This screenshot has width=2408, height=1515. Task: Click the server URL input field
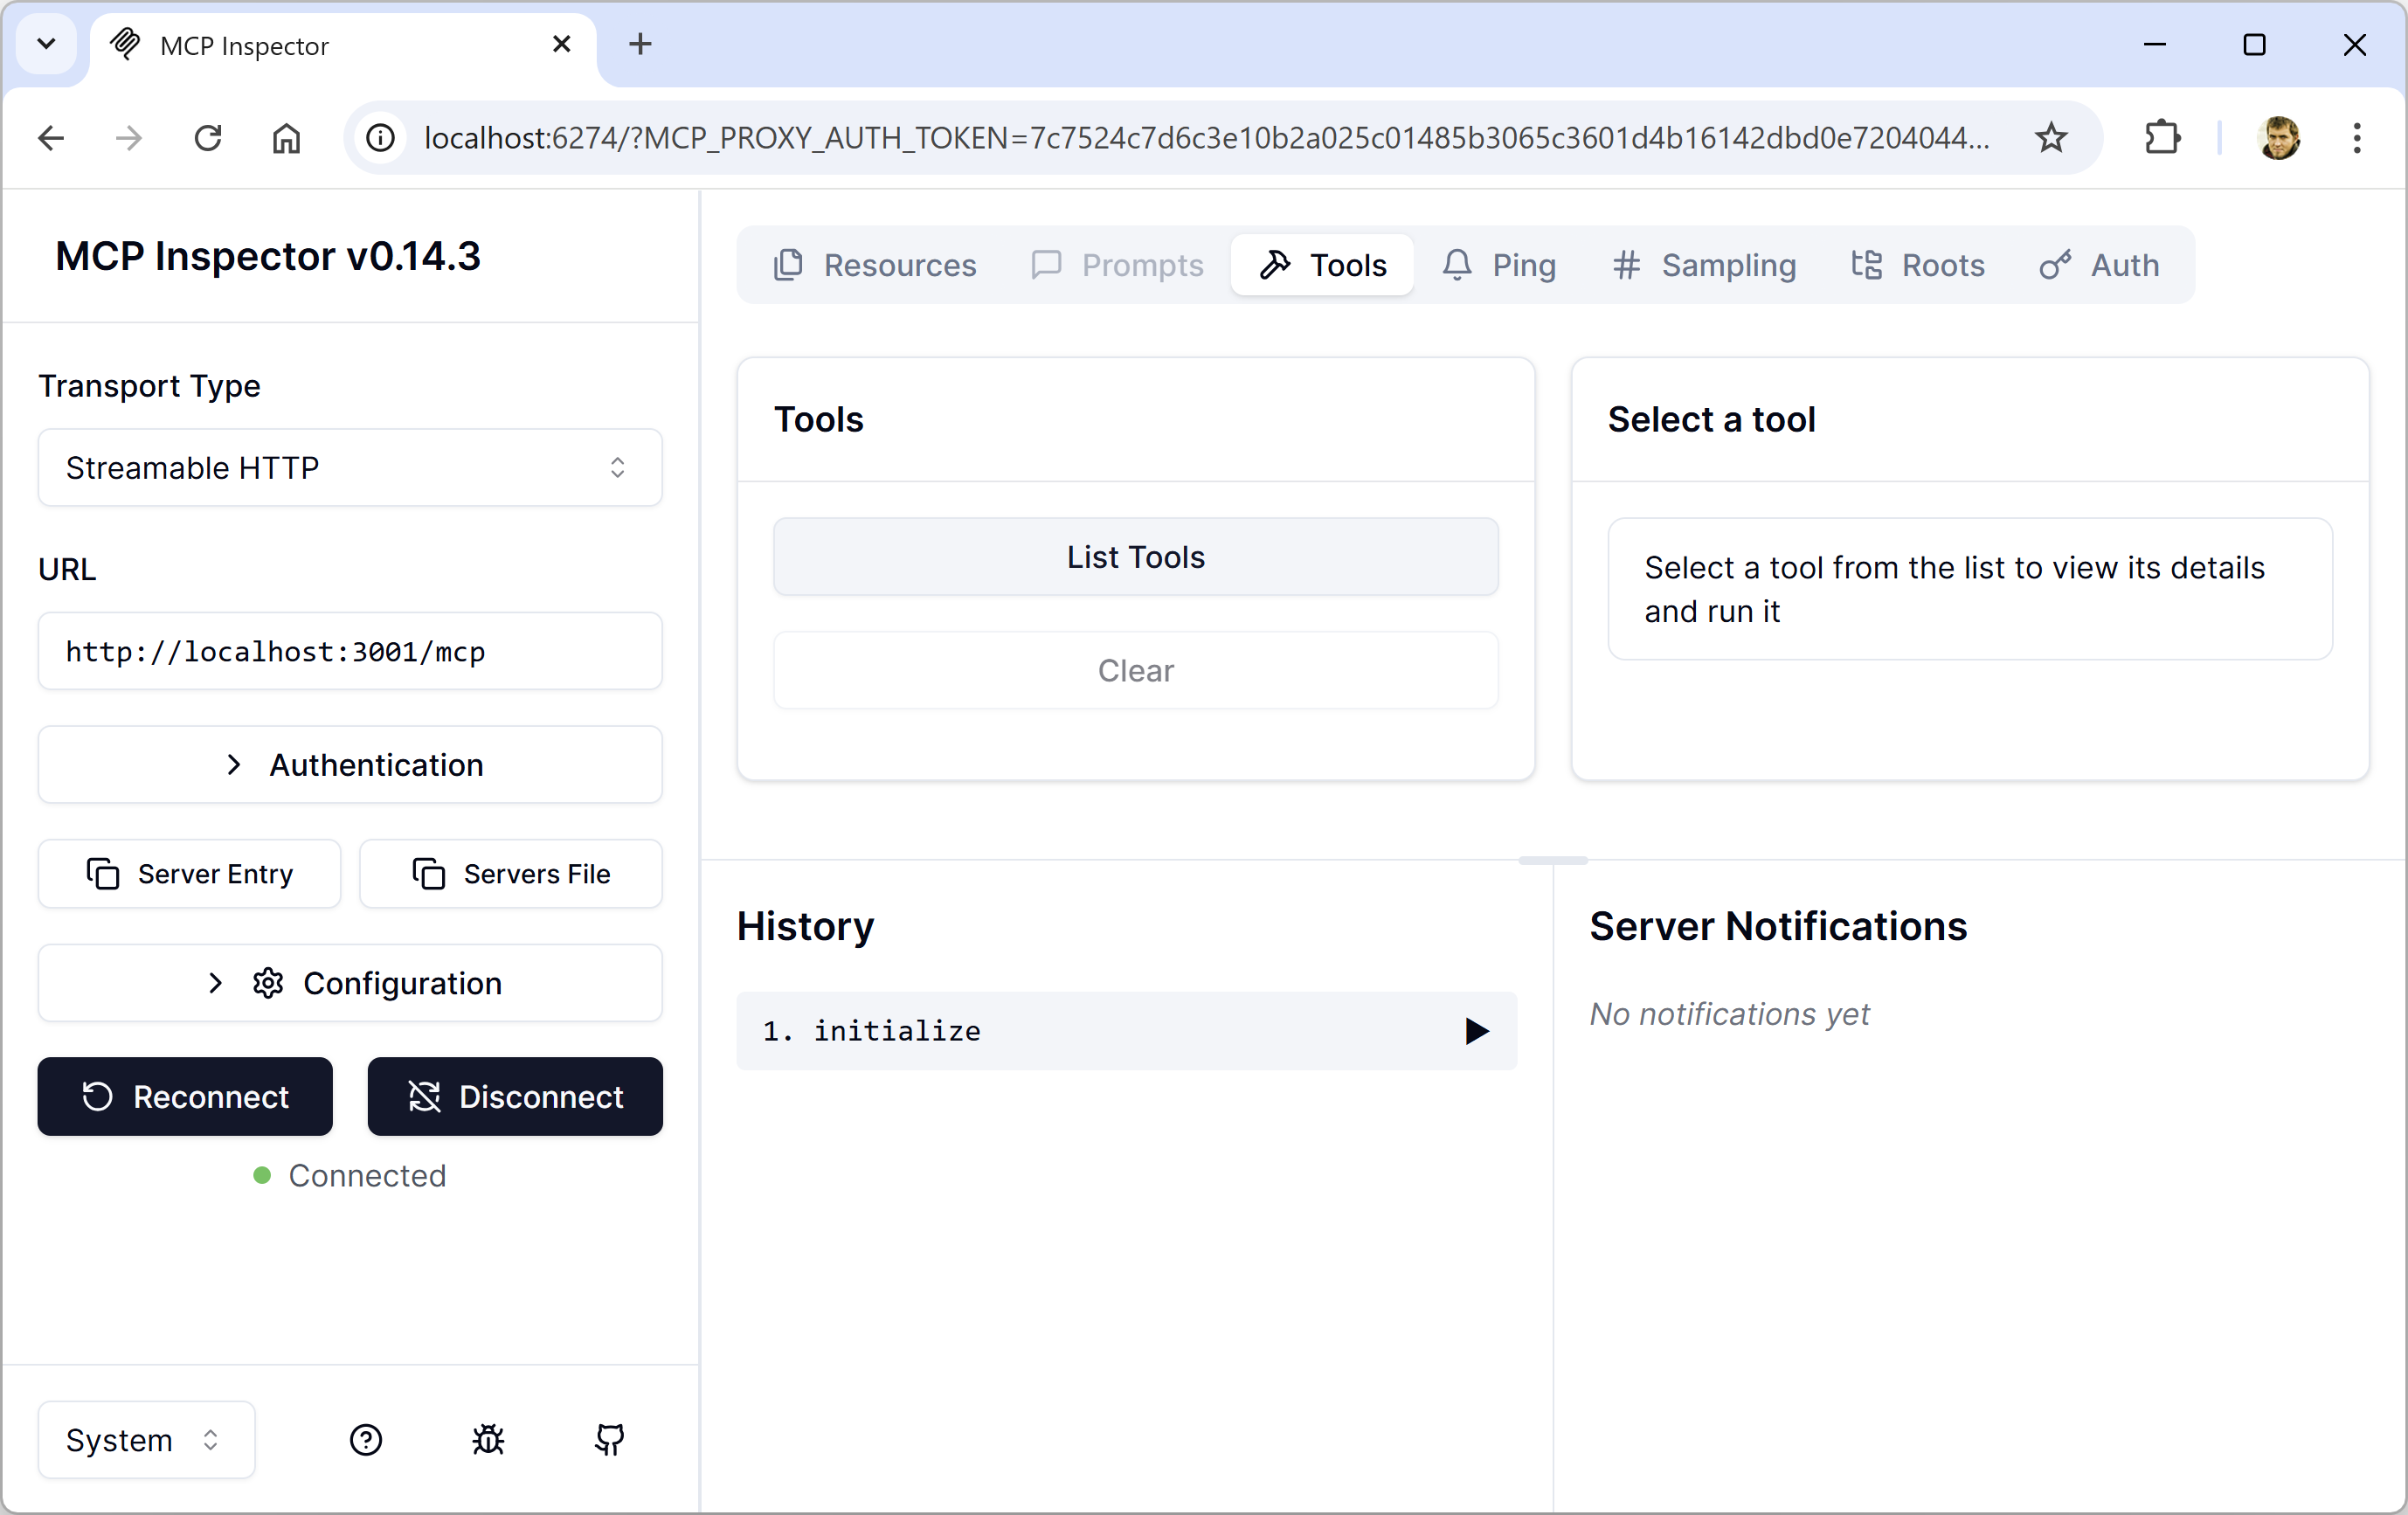click(350, 651)
